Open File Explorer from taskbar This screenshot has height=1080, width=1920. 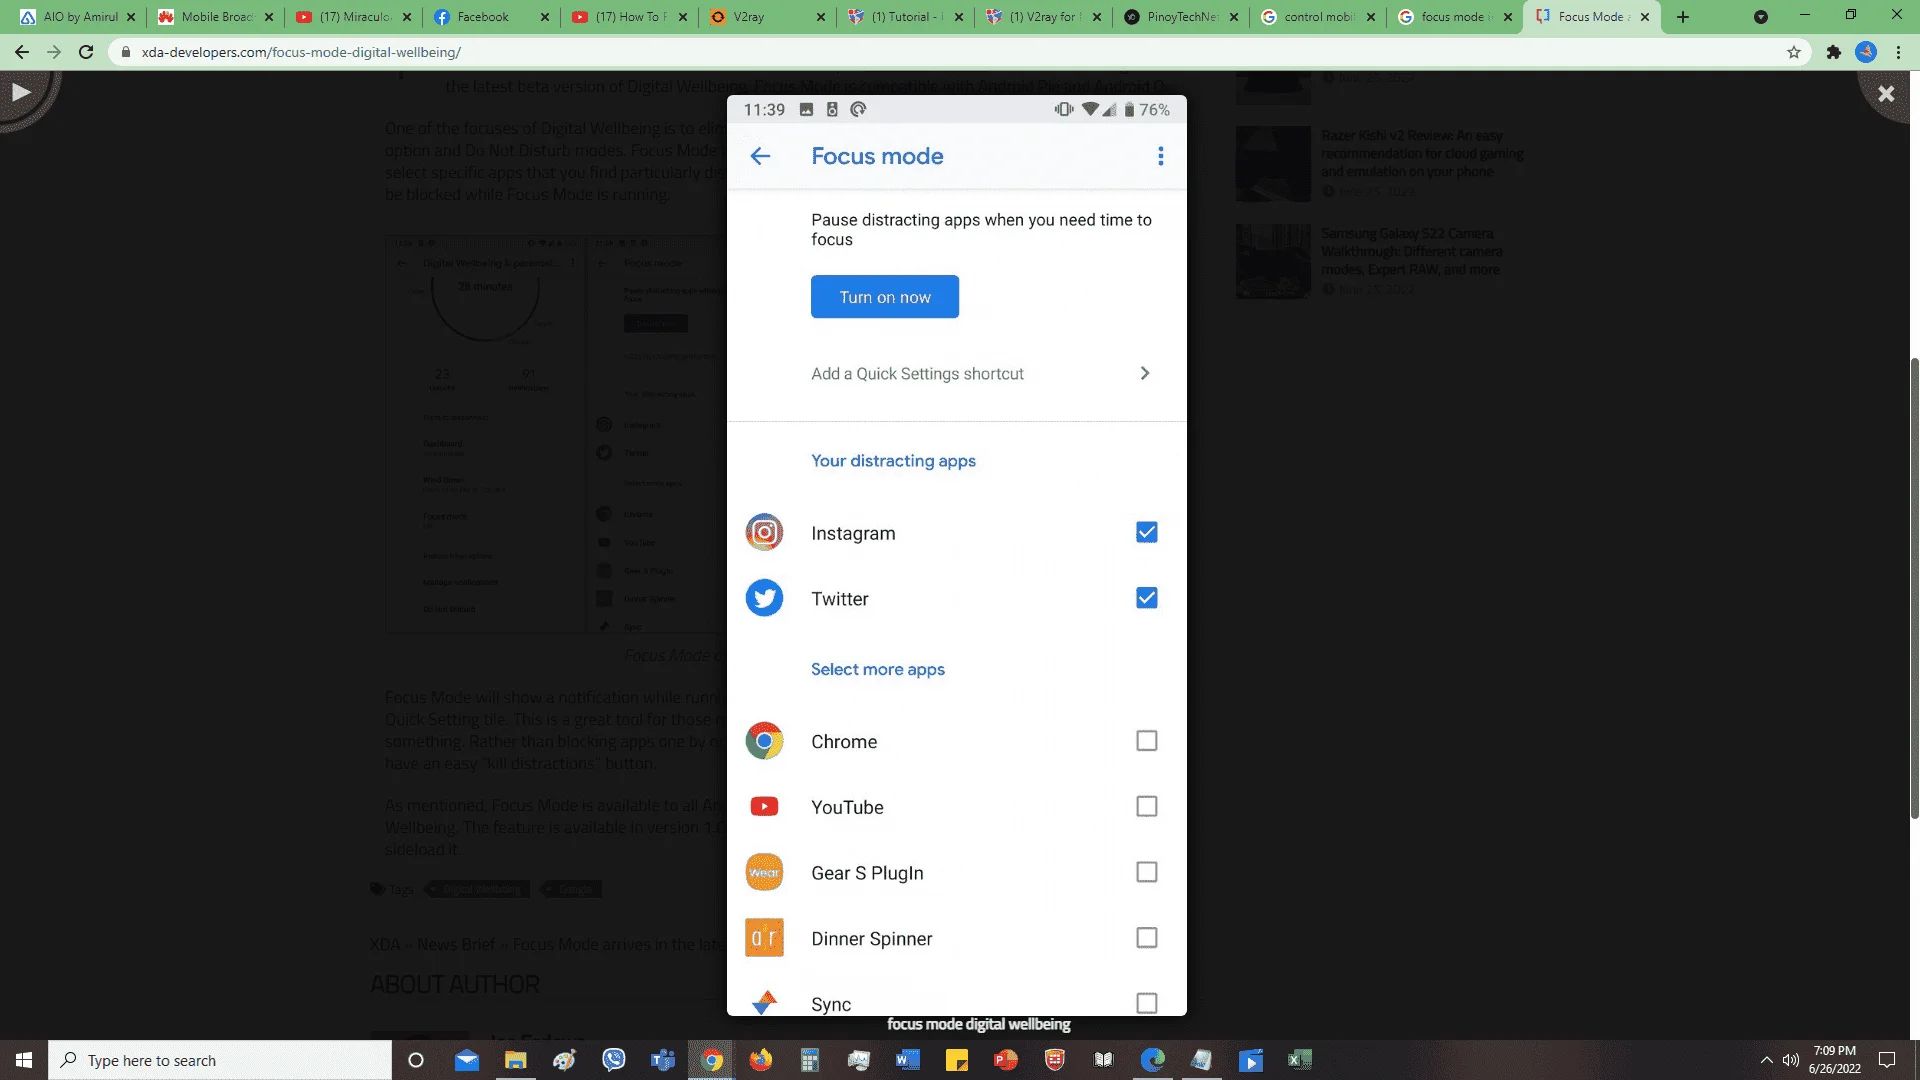point(515,1060)
